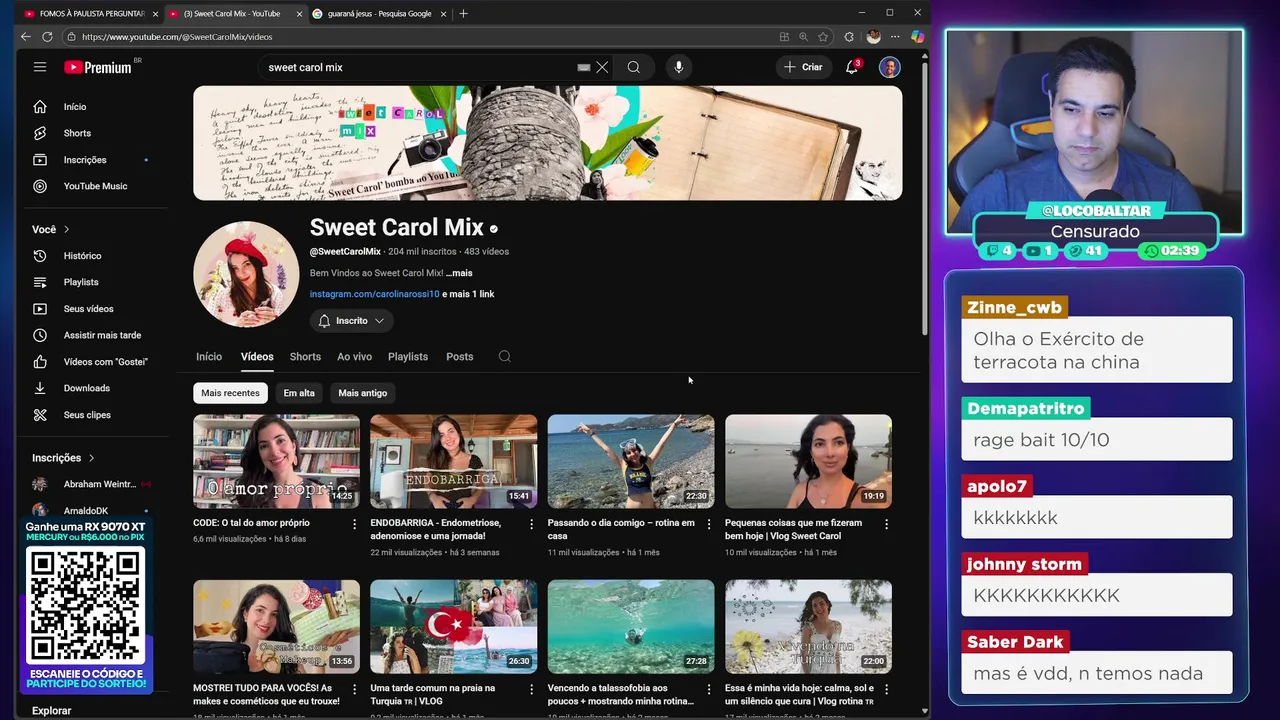Image resolution: width=1280 pixels, height=720 pixels.
Task: Select the Vídeos channel tab
Action: tap(257, 357)
